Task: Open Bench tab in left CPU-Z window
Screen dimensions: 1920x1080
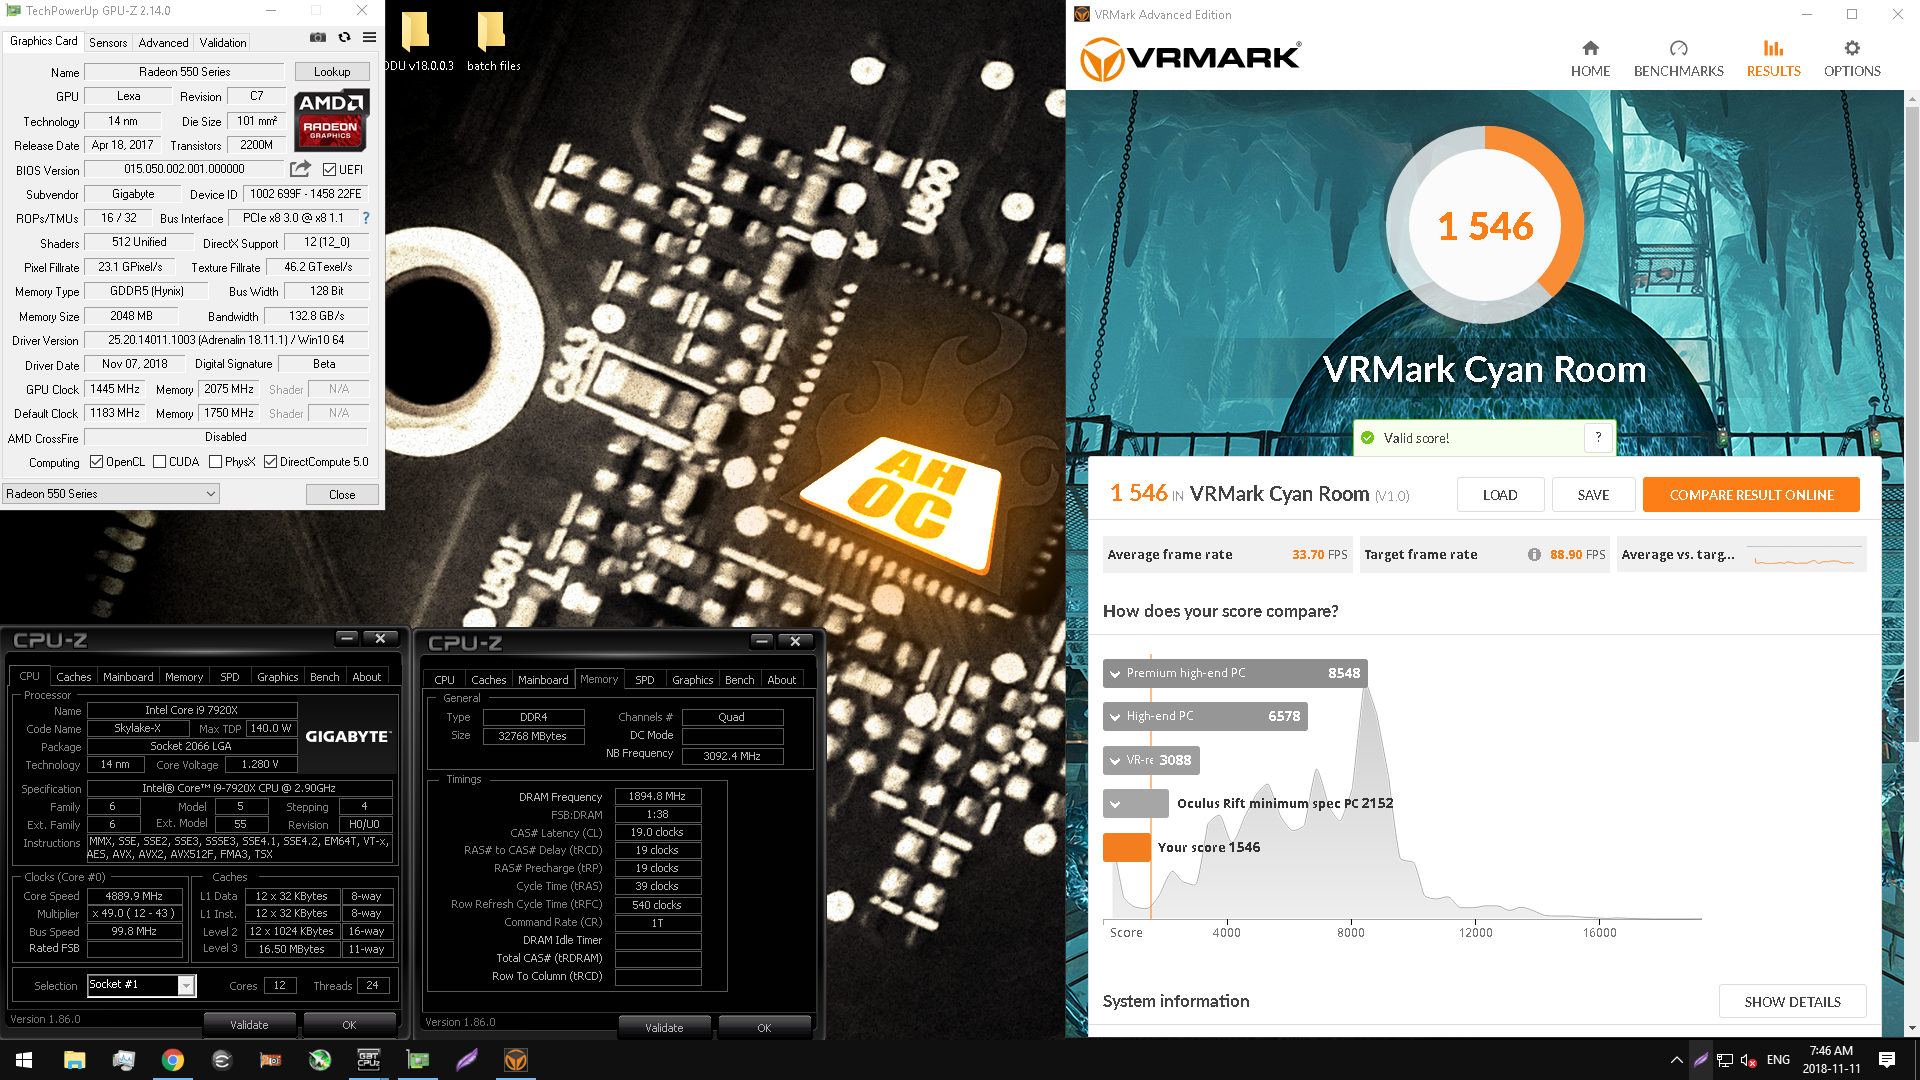Action: tap(324, 677)
